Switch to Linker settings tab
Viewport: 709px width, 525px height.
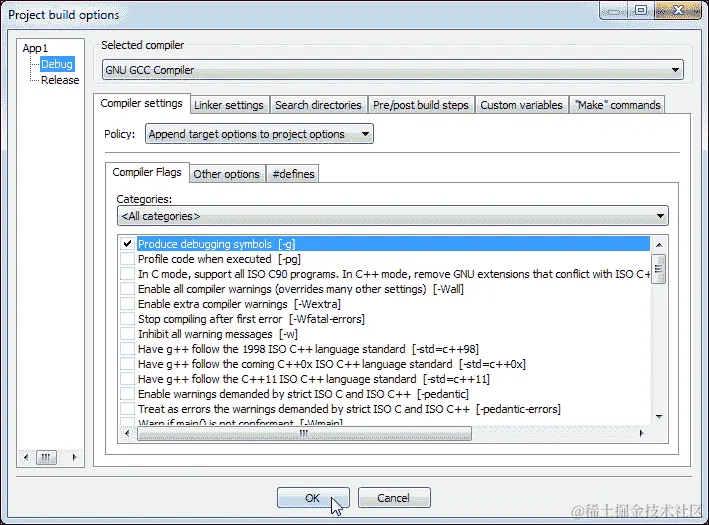[229, 105]
